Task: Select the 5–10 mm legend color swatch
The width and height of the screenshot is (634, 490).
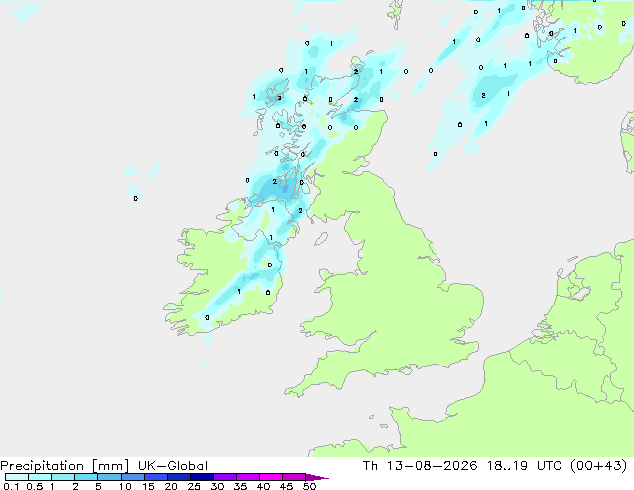Action: coord(109,477)
